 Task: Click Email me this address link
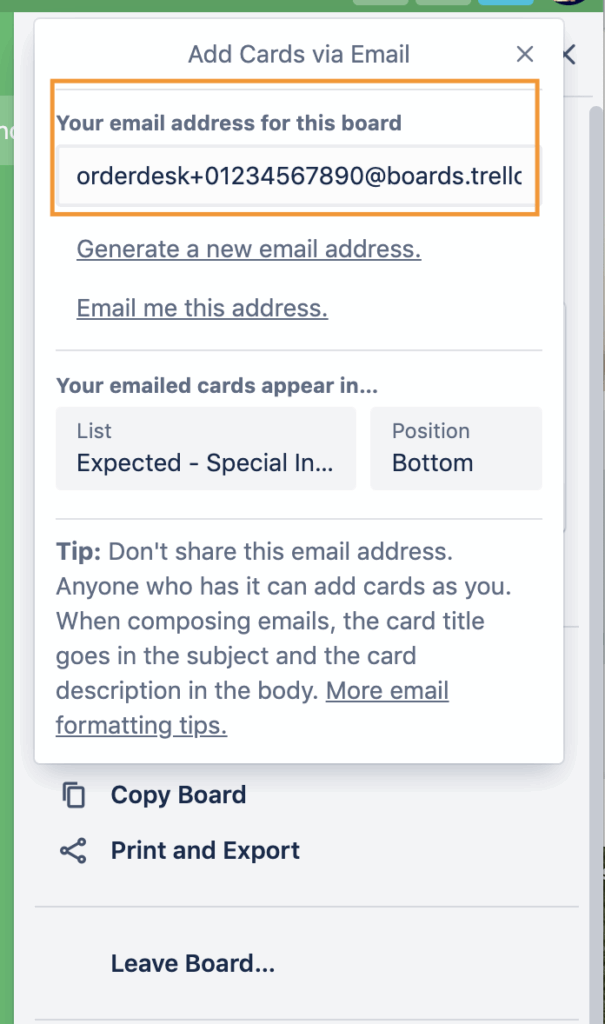[x=202, y=308]
